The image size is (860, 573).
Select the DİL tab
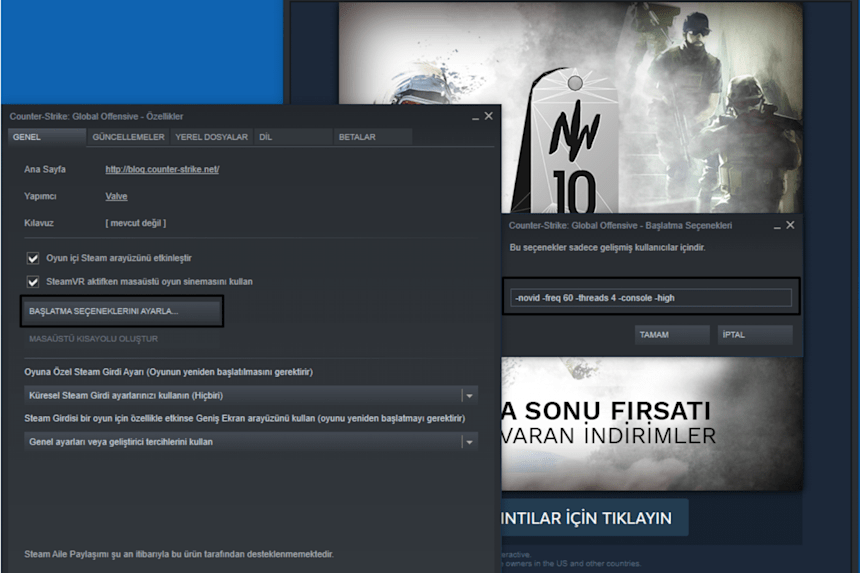pos(293,137)
